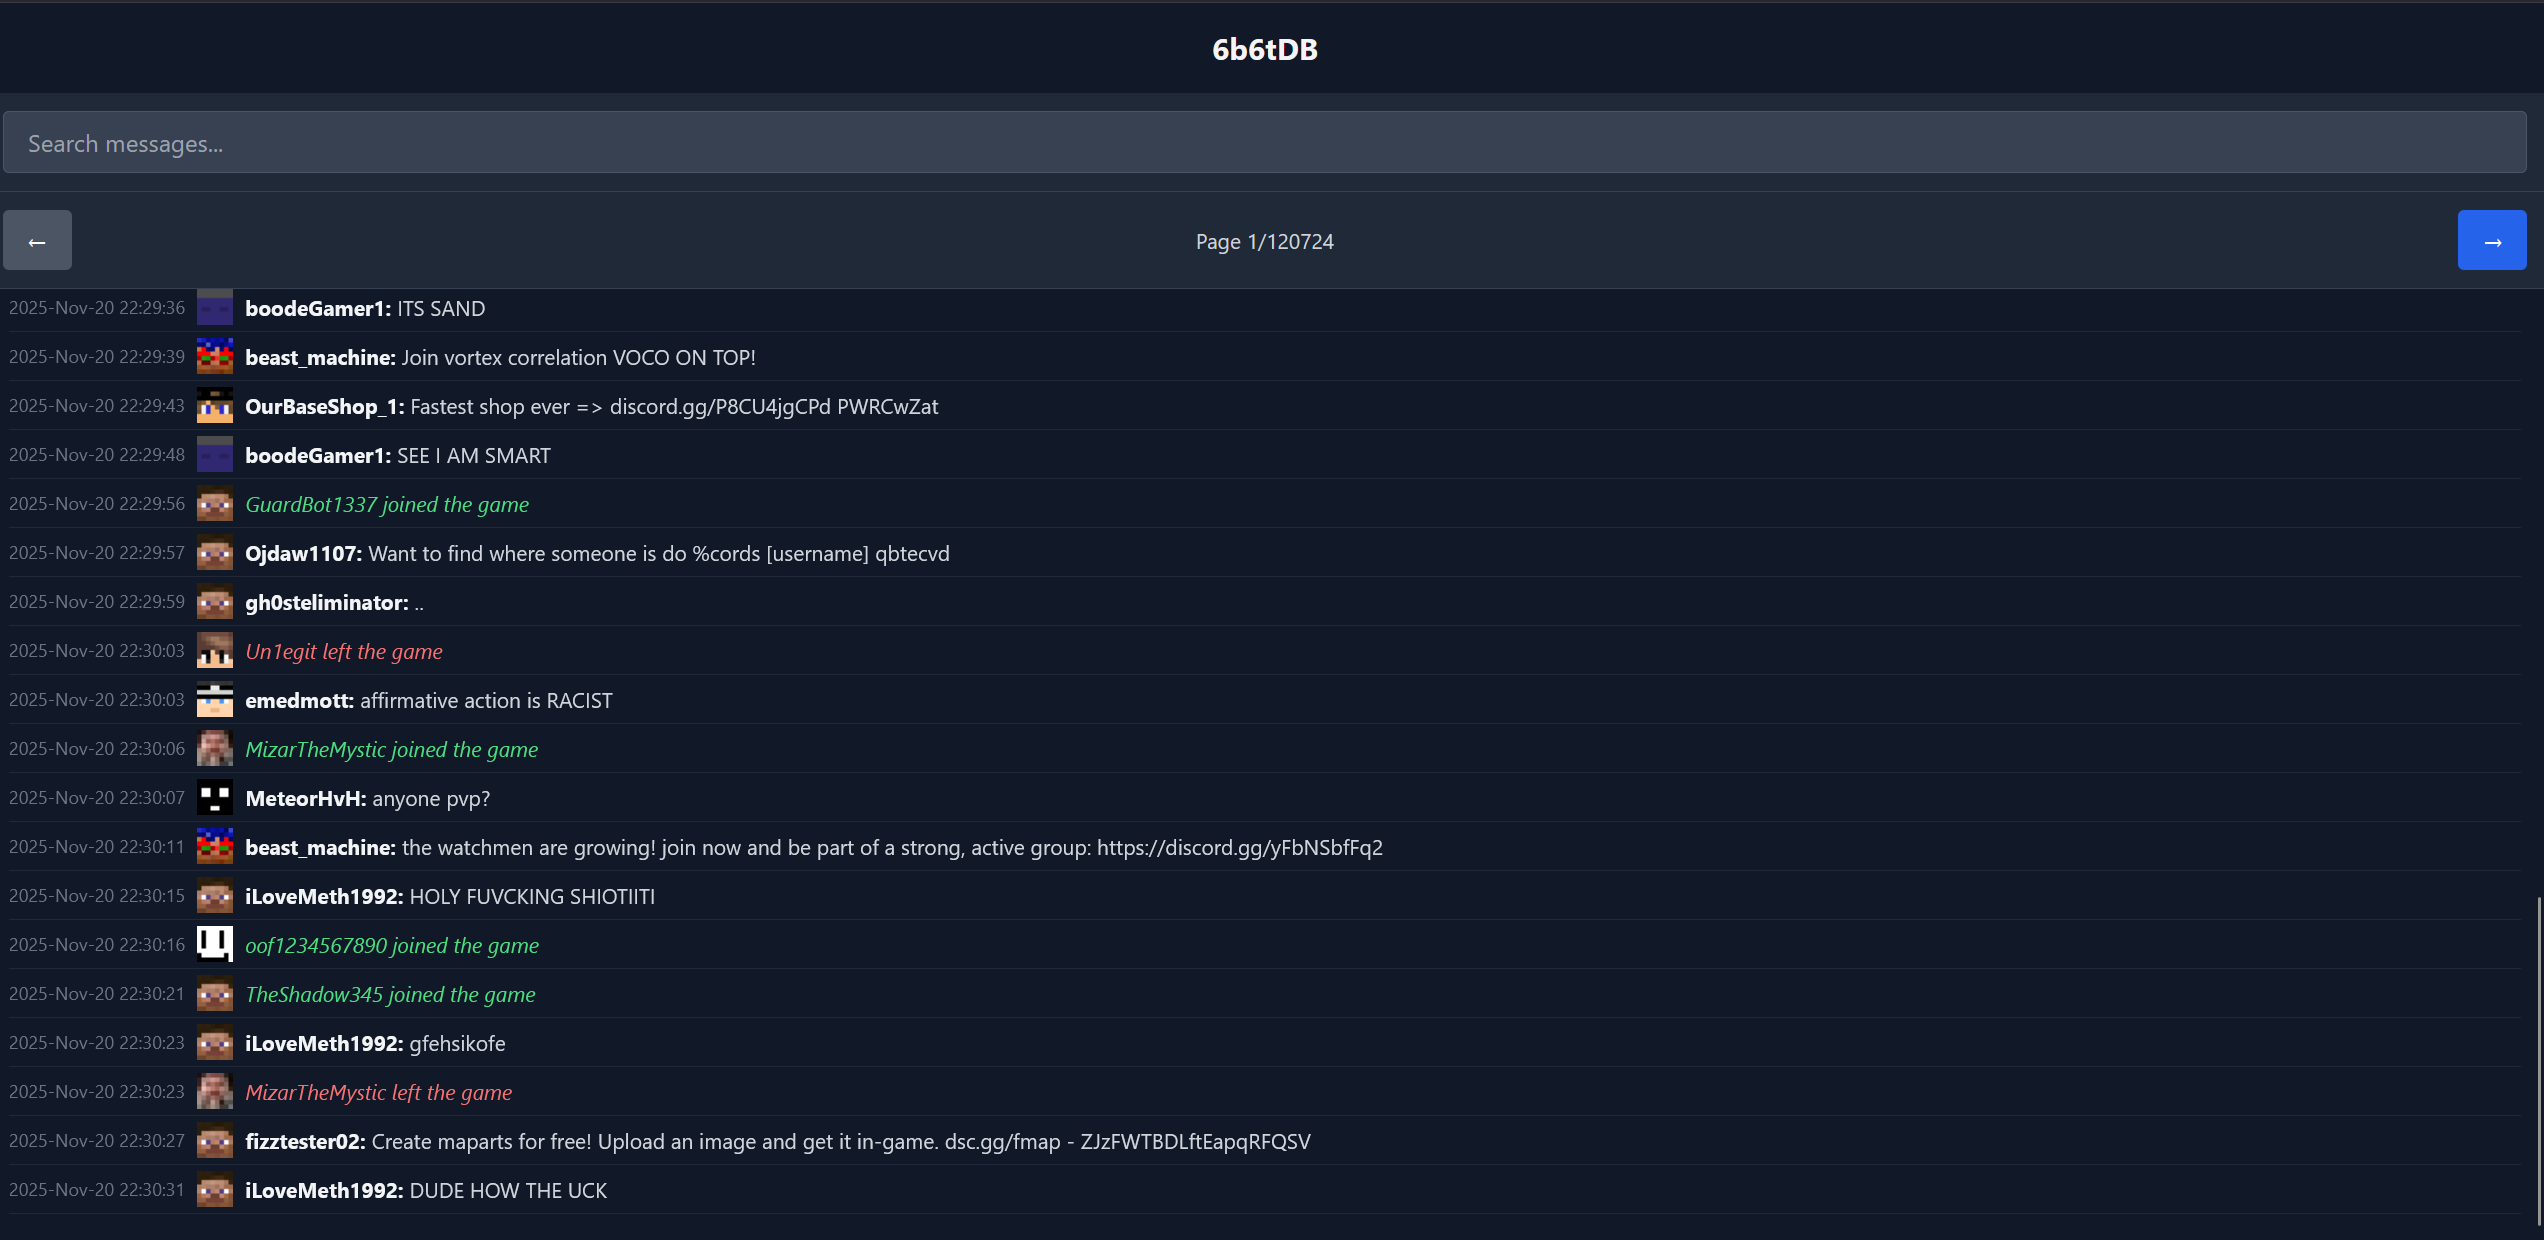Click emedmott's player head avatar
Screen dimensions: 2544x1240
tap(214, 700)
